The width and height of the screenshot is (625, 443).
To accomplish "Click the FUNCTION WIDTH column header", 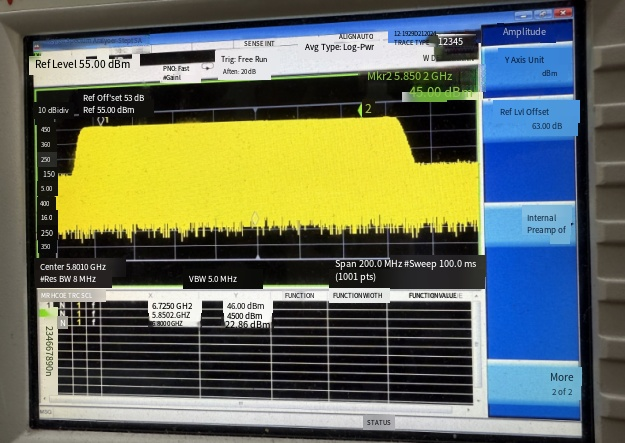I will coord(358,295).
